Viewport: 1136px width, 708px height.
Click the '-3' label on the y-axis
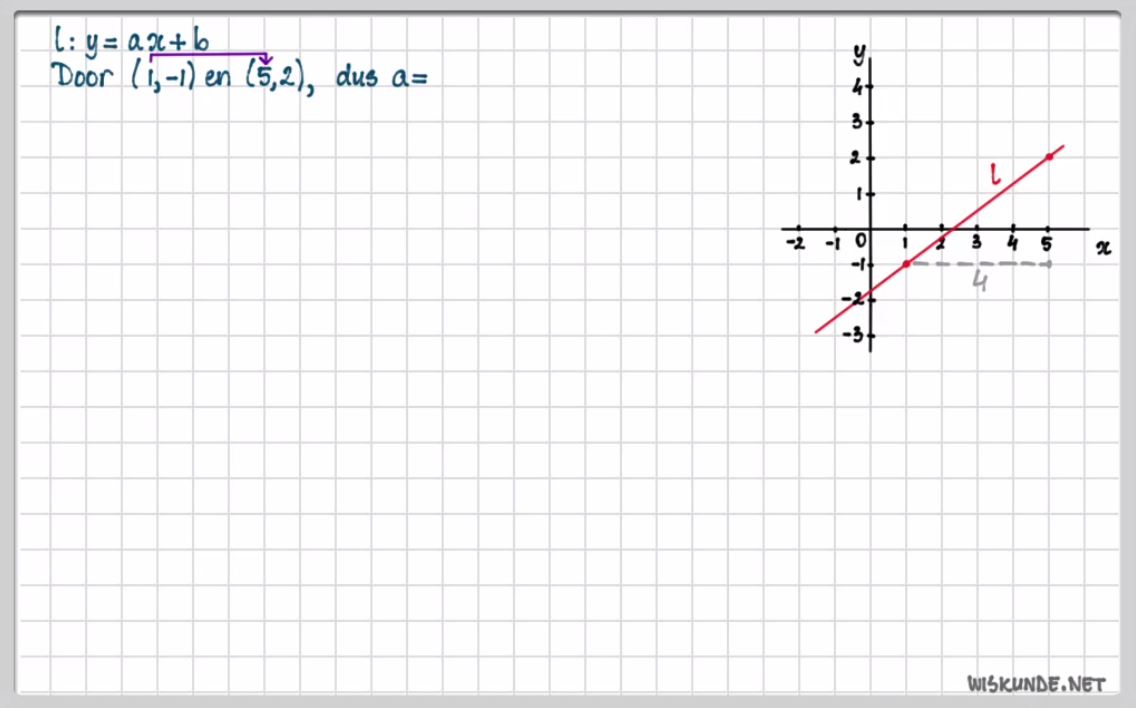point(853,334)
